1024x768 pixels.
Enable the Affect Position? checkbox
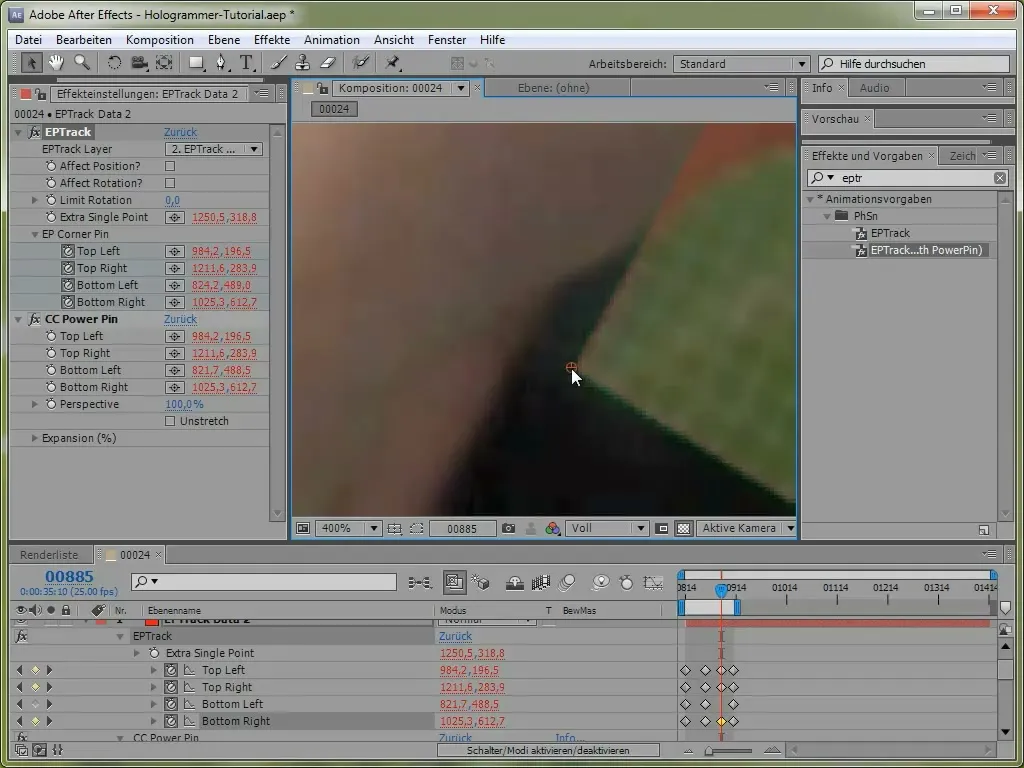pos(170,167)
